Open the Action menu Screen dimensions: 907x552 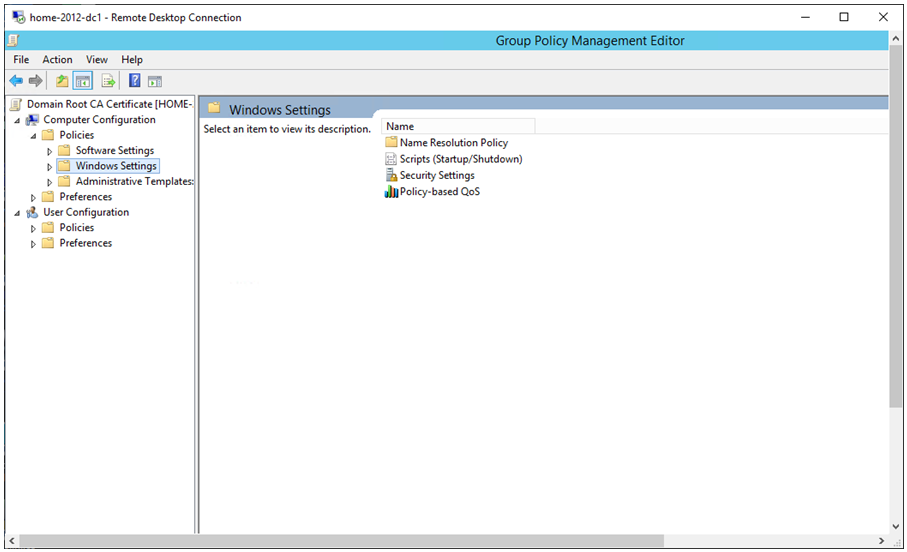coord(57,60)
